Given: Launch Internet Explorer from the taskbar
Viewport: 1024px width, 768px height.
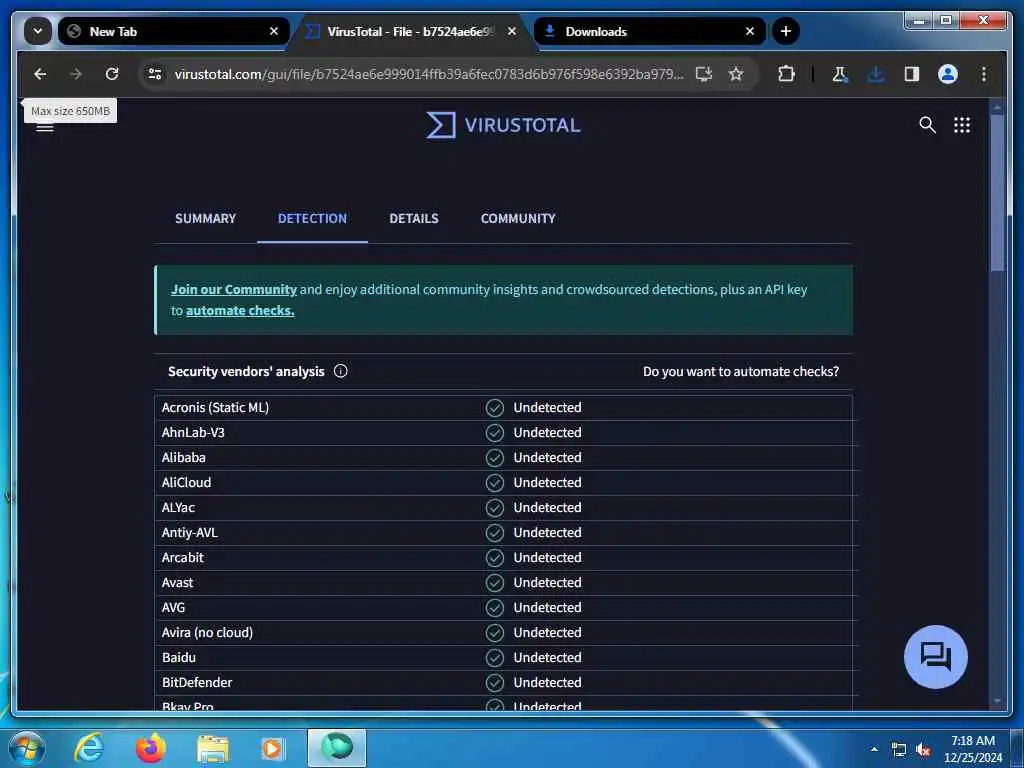Looking at the screenshot, I should coord(88,748).
